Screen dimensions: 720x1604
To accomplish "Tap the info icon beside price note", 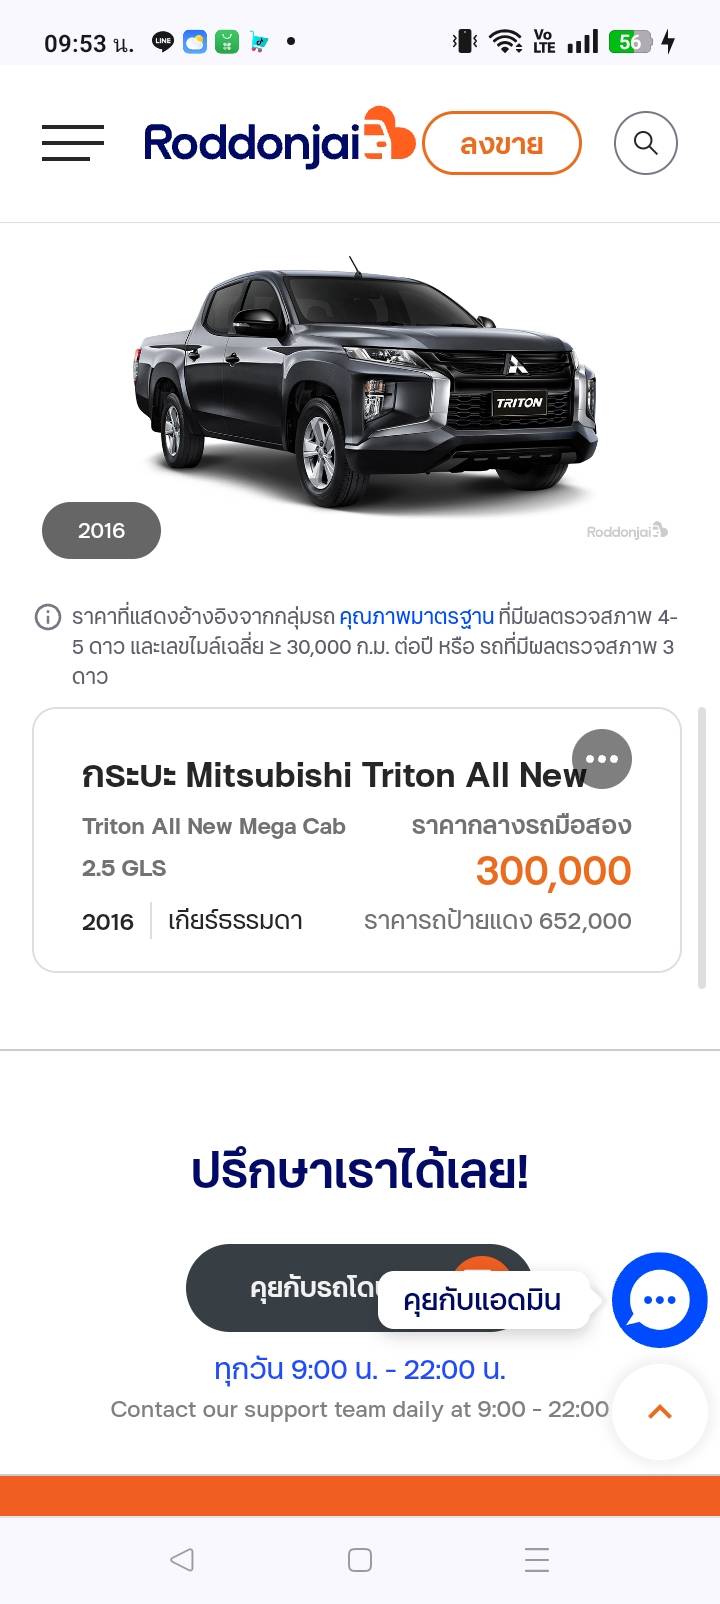I will [x=48, y=617].
